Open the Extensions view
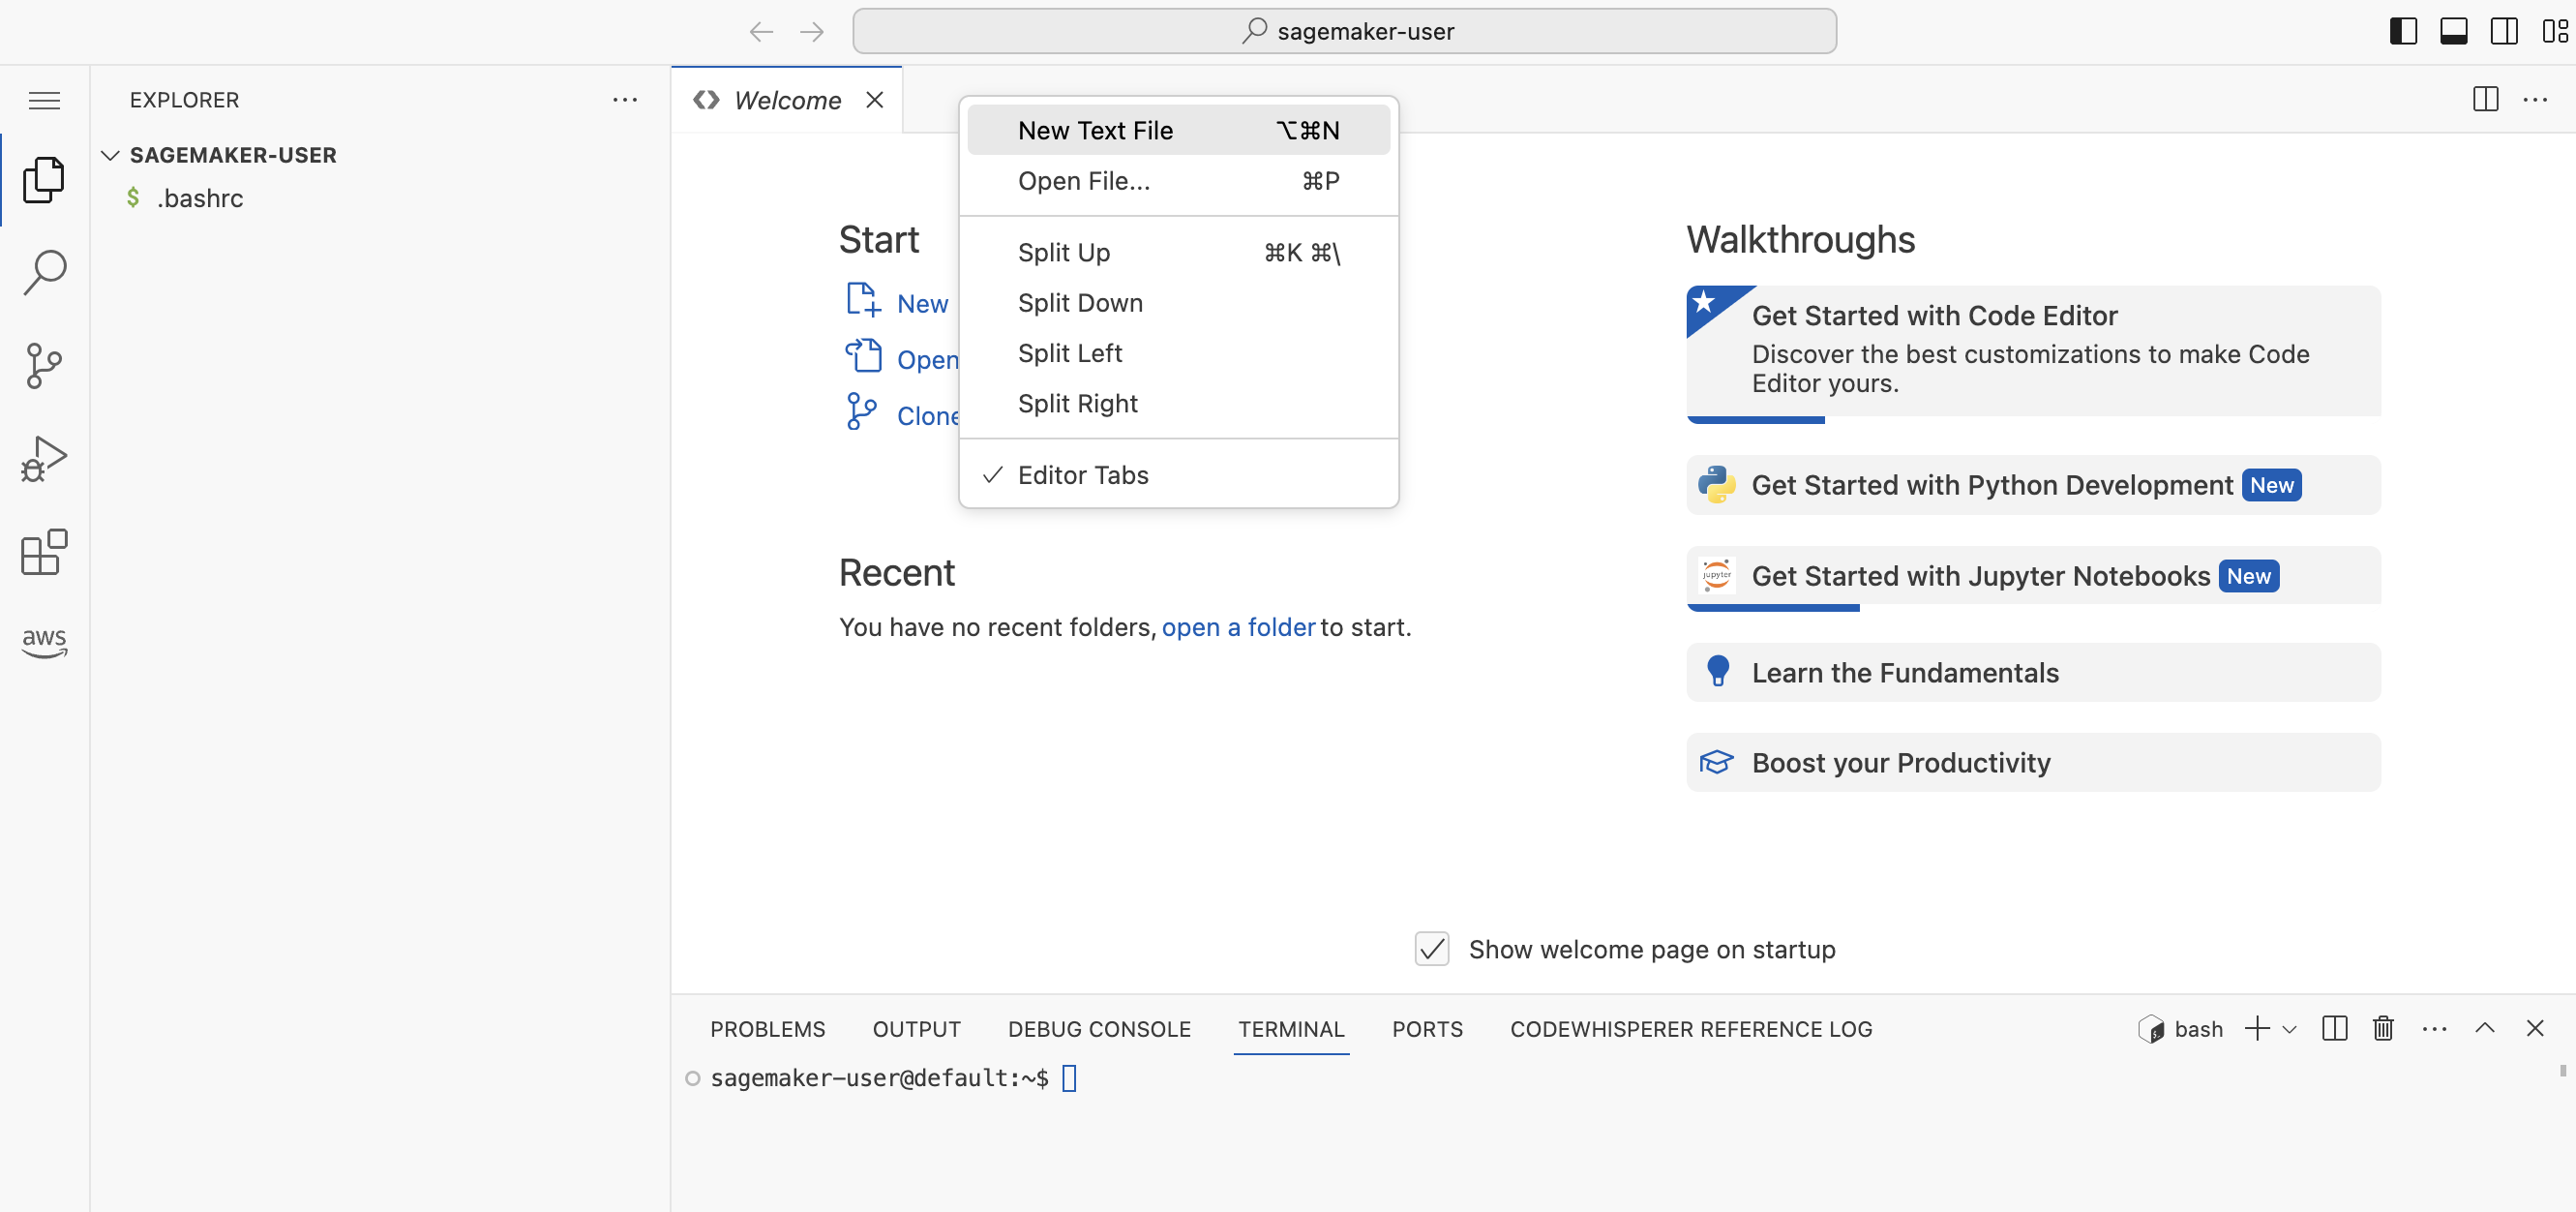Screen dimensions: 2576x1212 coord(44,552)
